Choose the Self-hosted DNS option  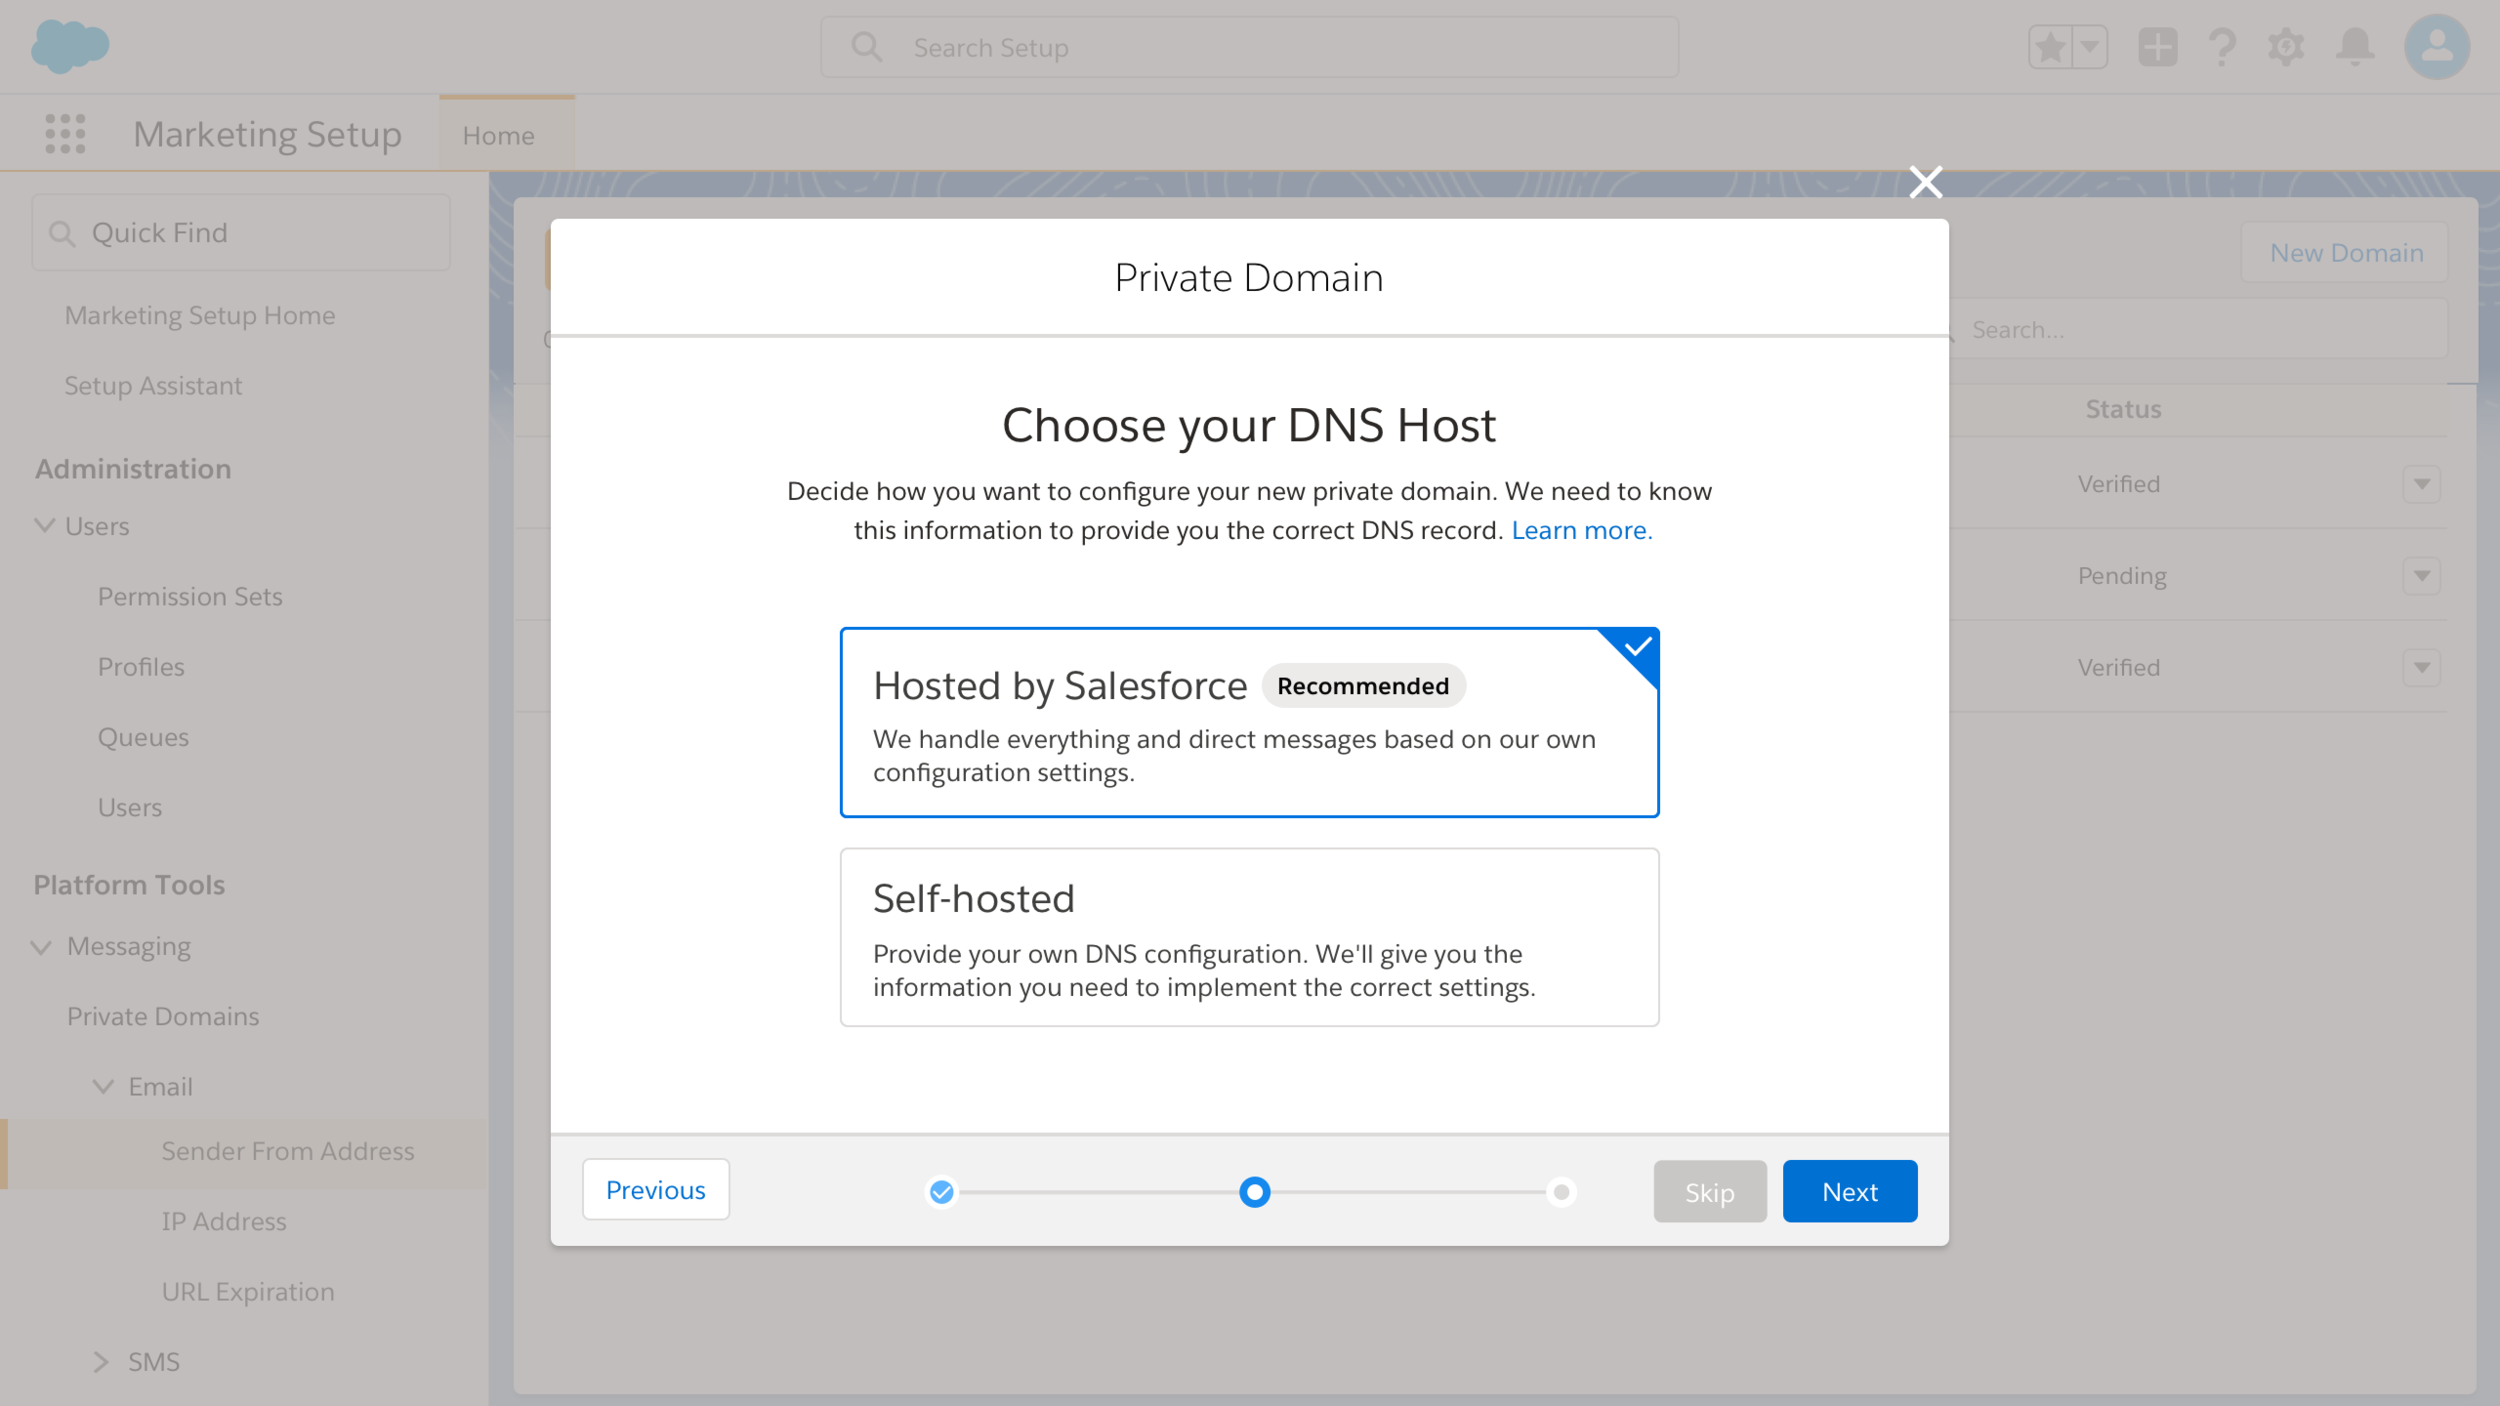click(x=1249, y=937)
